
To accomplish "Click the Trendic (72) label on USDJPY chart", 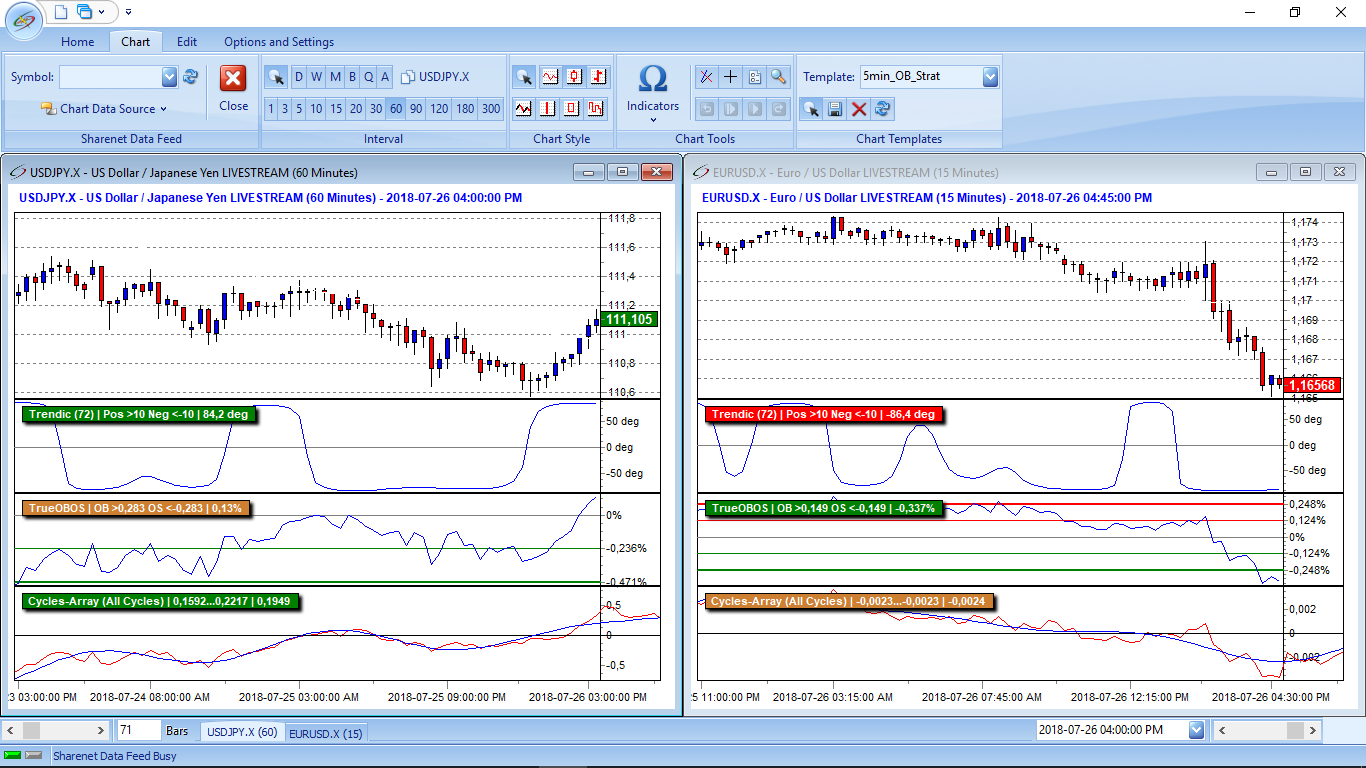I will (x=139, y=414).
